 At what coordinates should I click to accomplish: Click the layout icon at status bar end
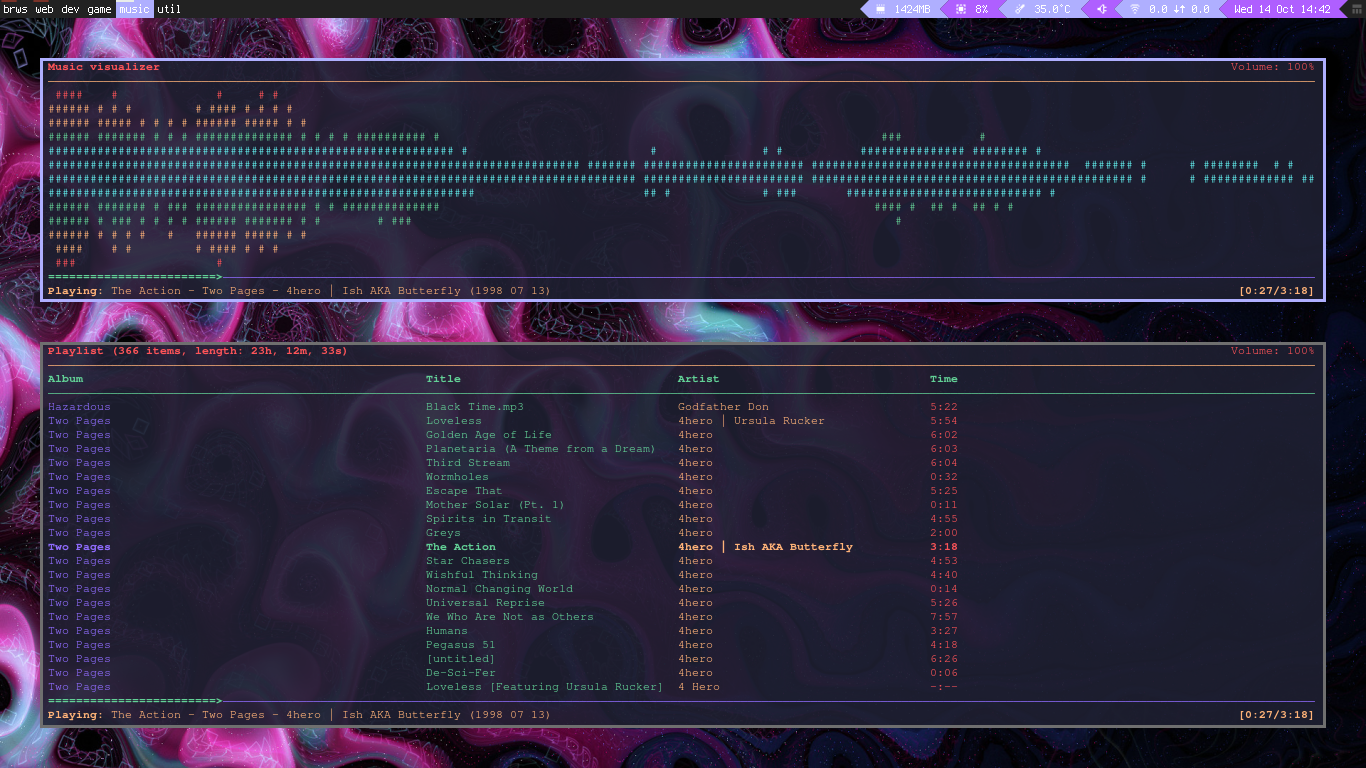click(x=1357, y=9)
